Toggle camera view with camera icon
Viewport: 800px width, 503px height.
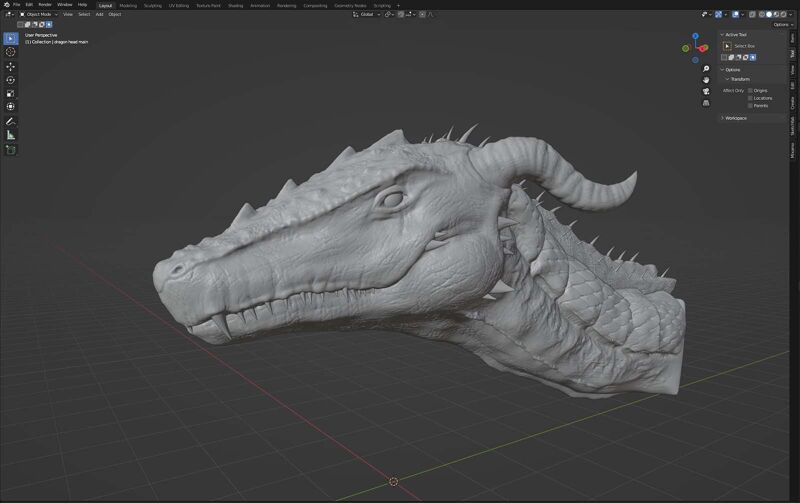[x=706, y=91]
